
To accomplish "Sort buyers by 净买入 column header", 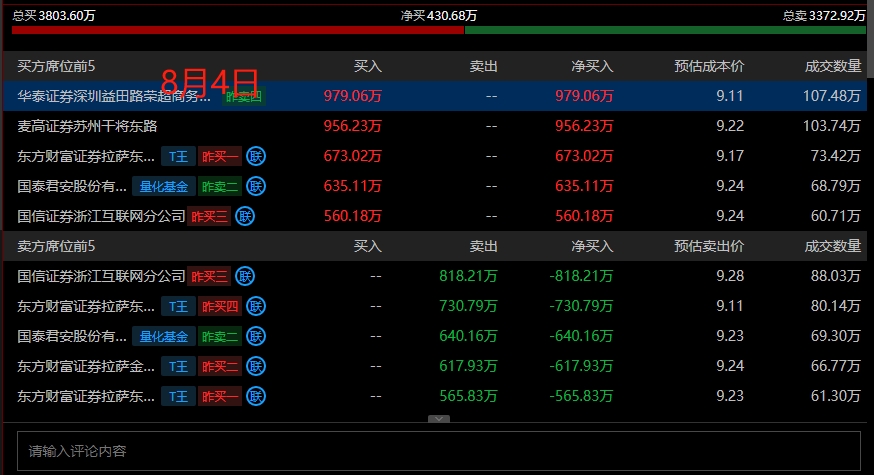I will [592, 66].
